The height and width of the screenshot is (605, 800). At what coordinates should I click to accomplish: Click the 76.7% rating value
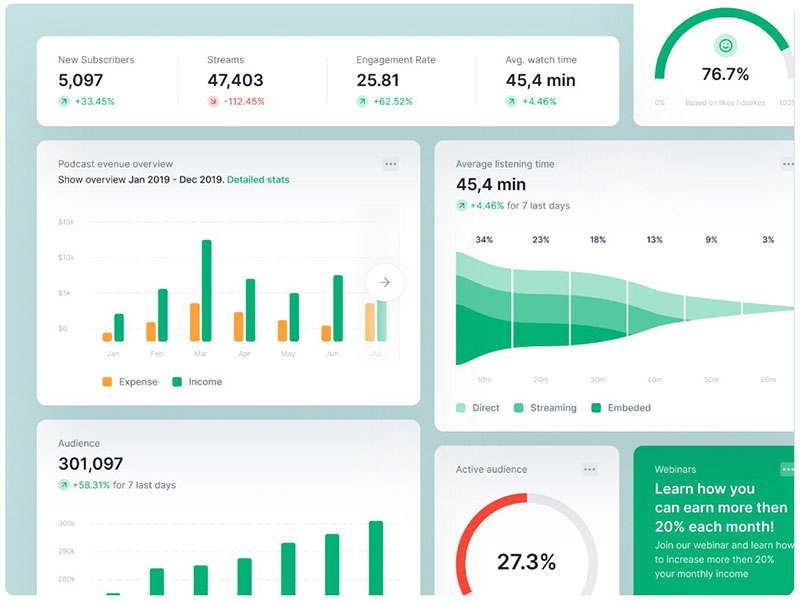point(725,74)
